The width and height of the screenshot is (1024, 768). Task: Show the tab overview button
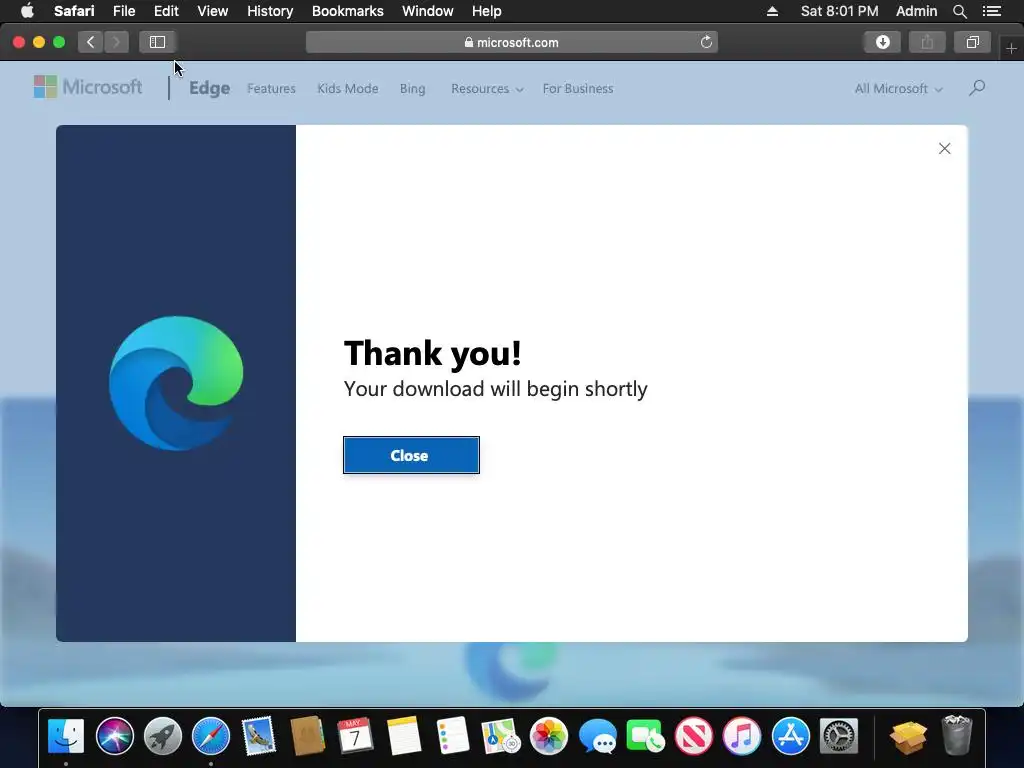click(x=972, y=42)
